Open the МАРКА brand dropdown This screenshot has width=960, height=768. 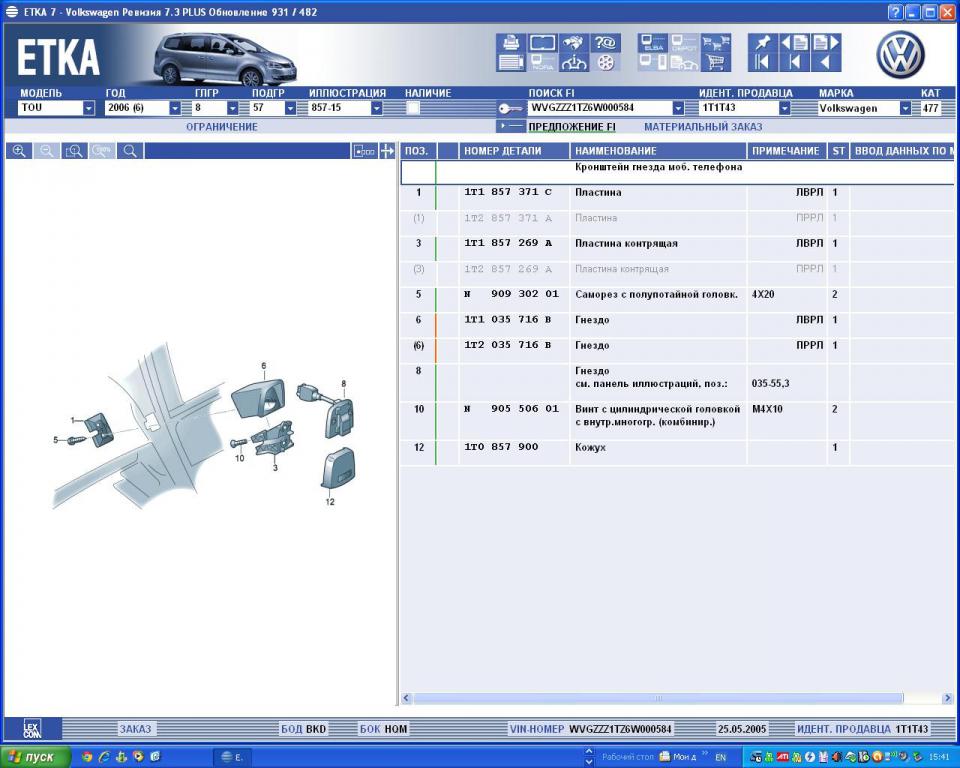pyautogui.click(x=905, y=108)
